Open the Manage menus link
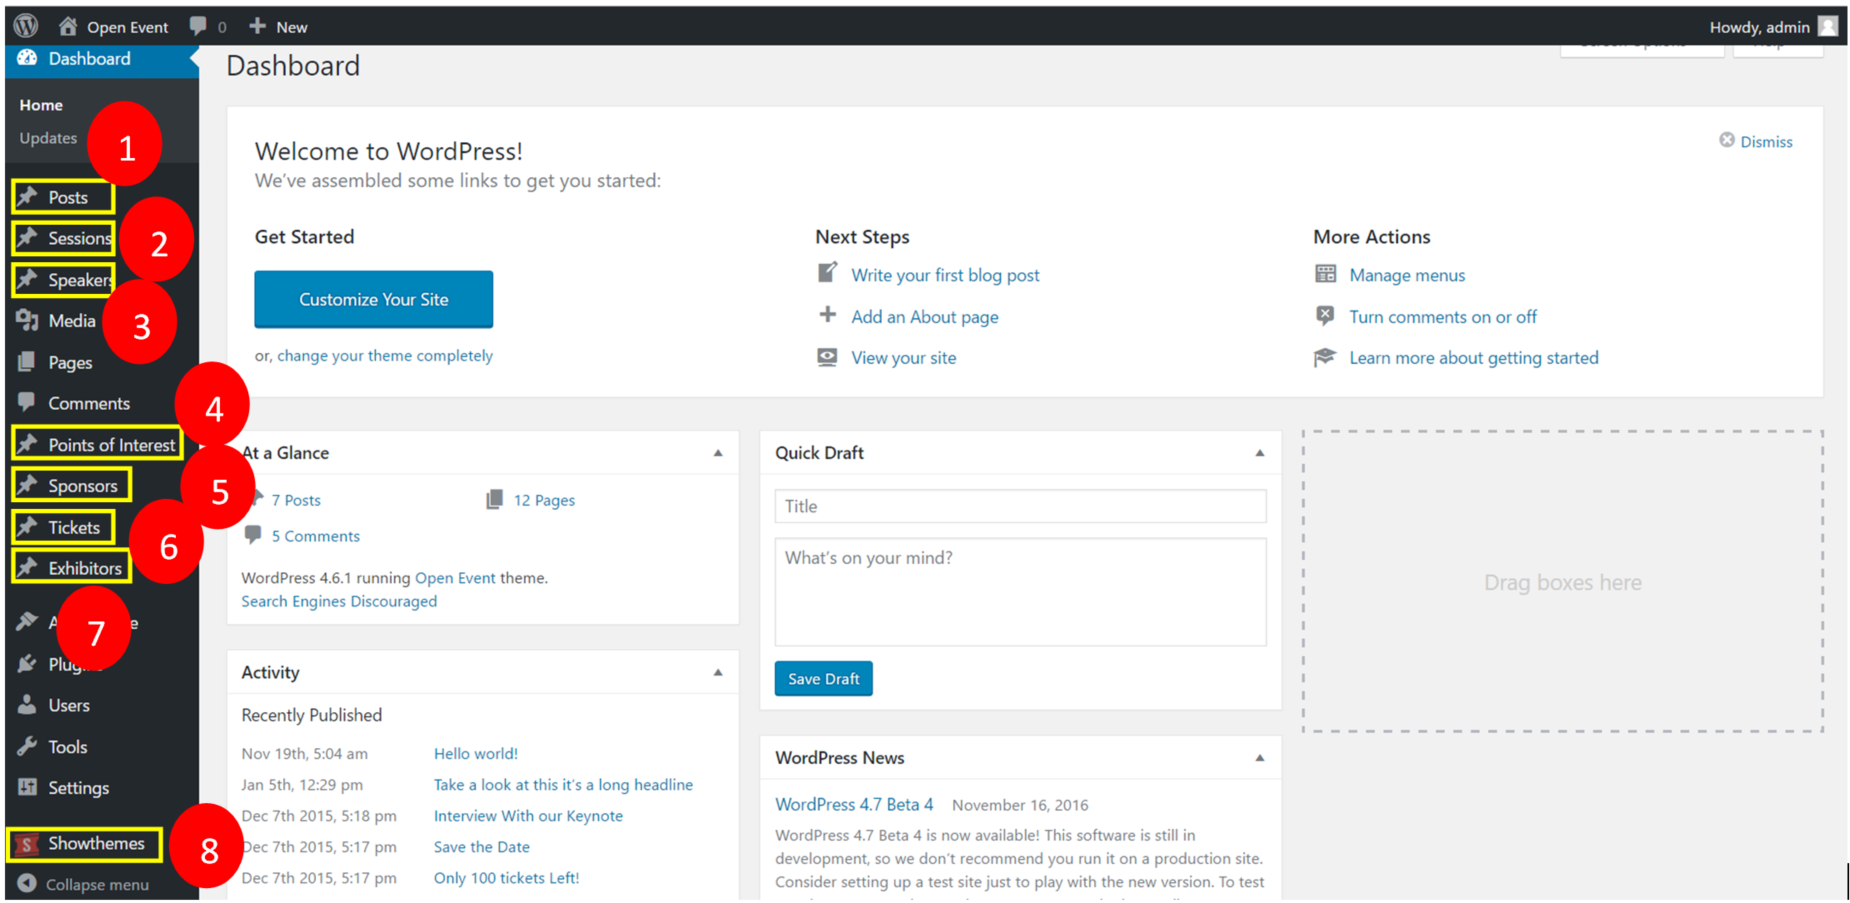1850x903 pixels. tap(1407, 275)
